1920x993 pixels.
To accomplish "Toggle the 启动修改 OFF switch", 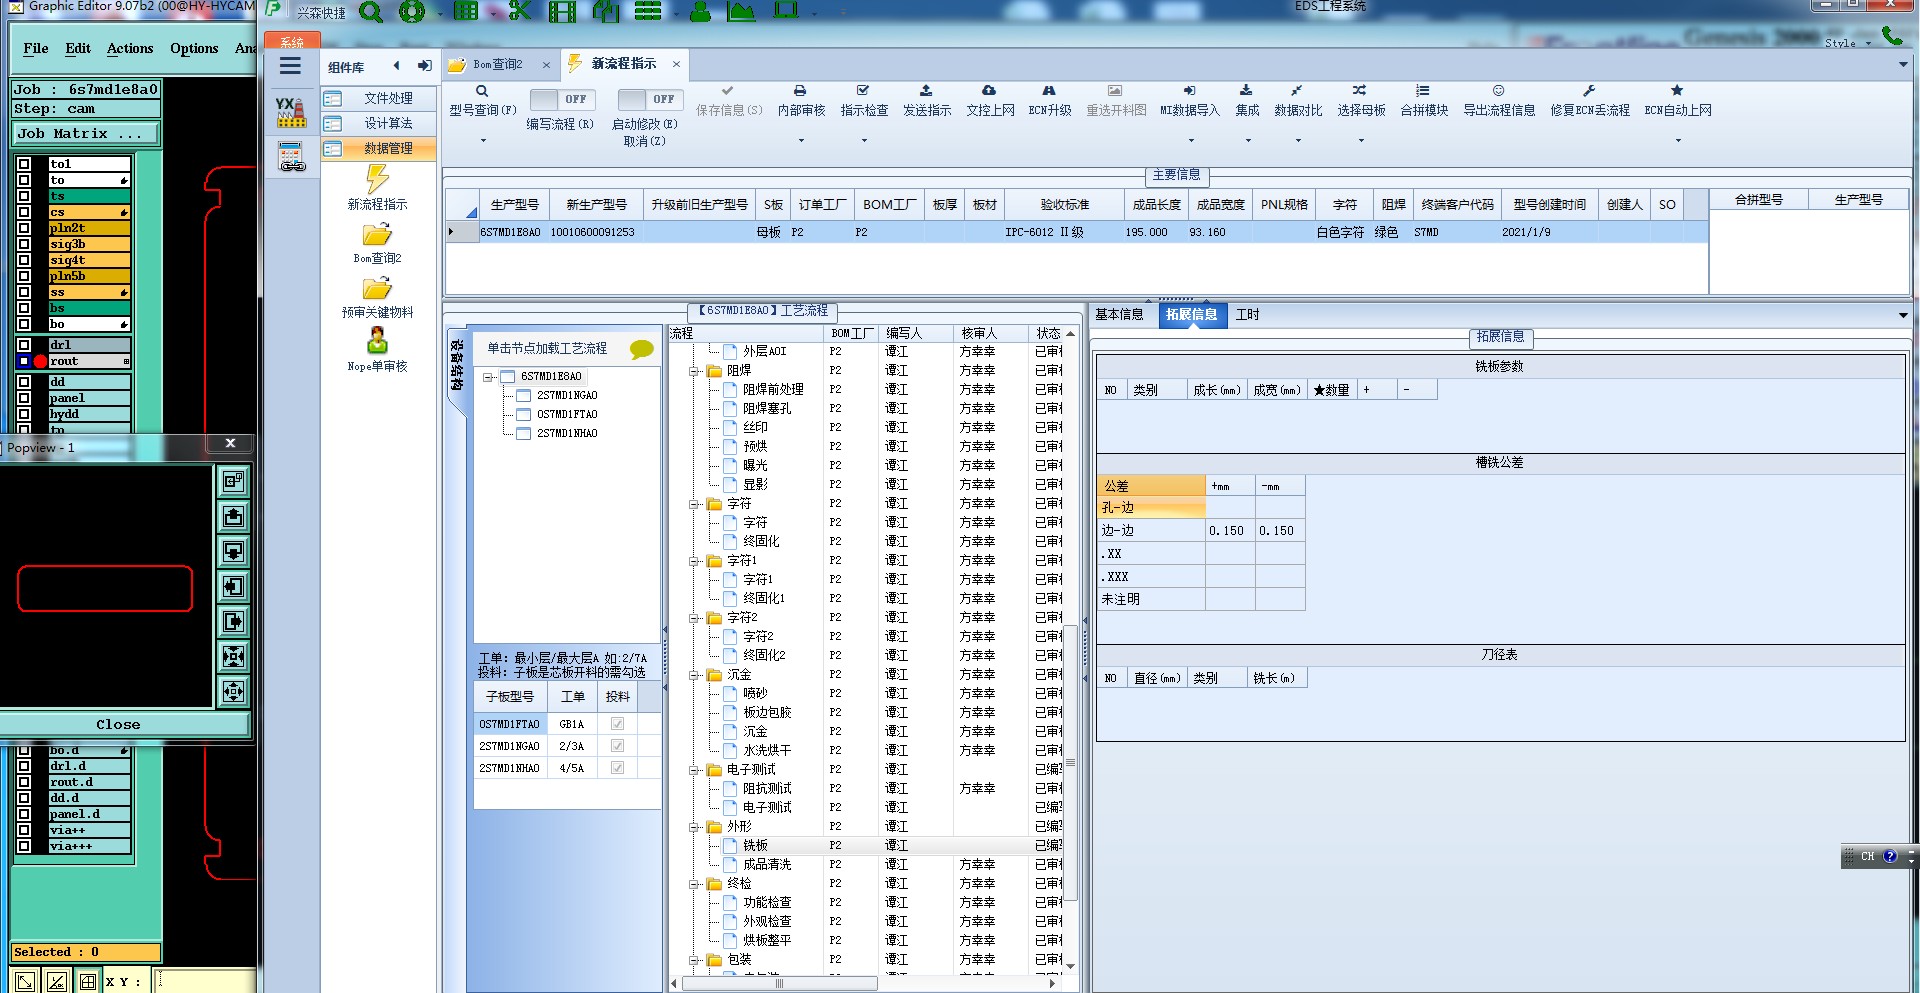I will pyautogui.click(x=650, y=99).
